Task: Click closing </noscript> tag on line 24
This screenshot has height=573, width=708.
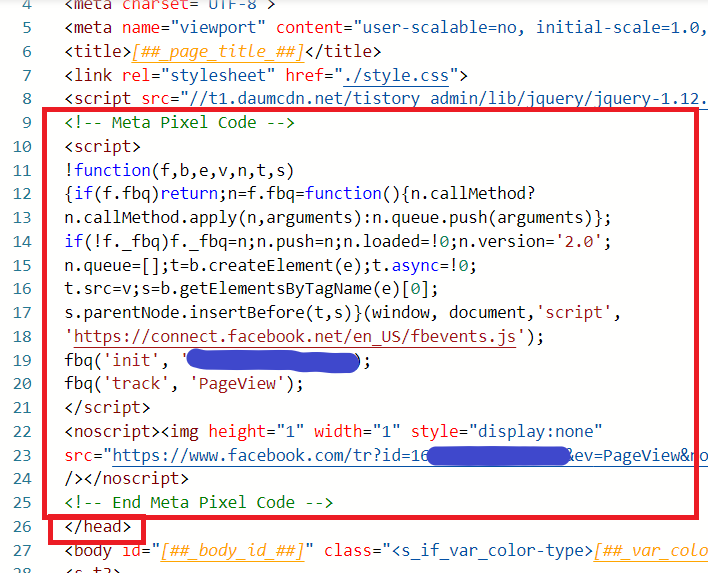Action: pos(136,478)
